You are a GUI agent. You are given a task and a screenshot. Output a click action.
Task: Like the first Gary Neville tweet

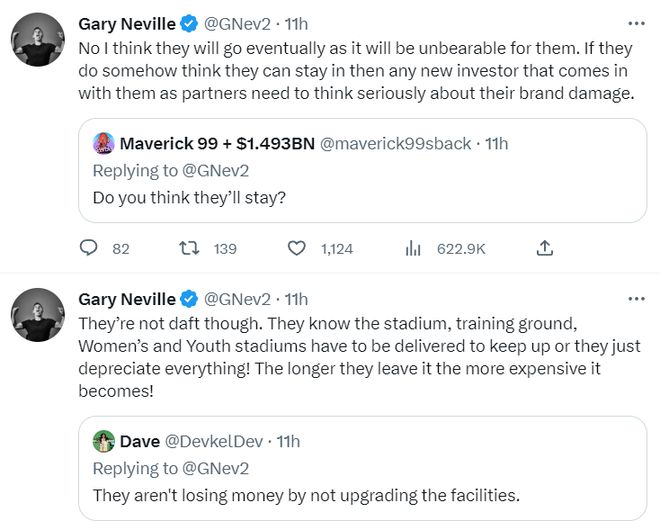click(x=297, y=248)
